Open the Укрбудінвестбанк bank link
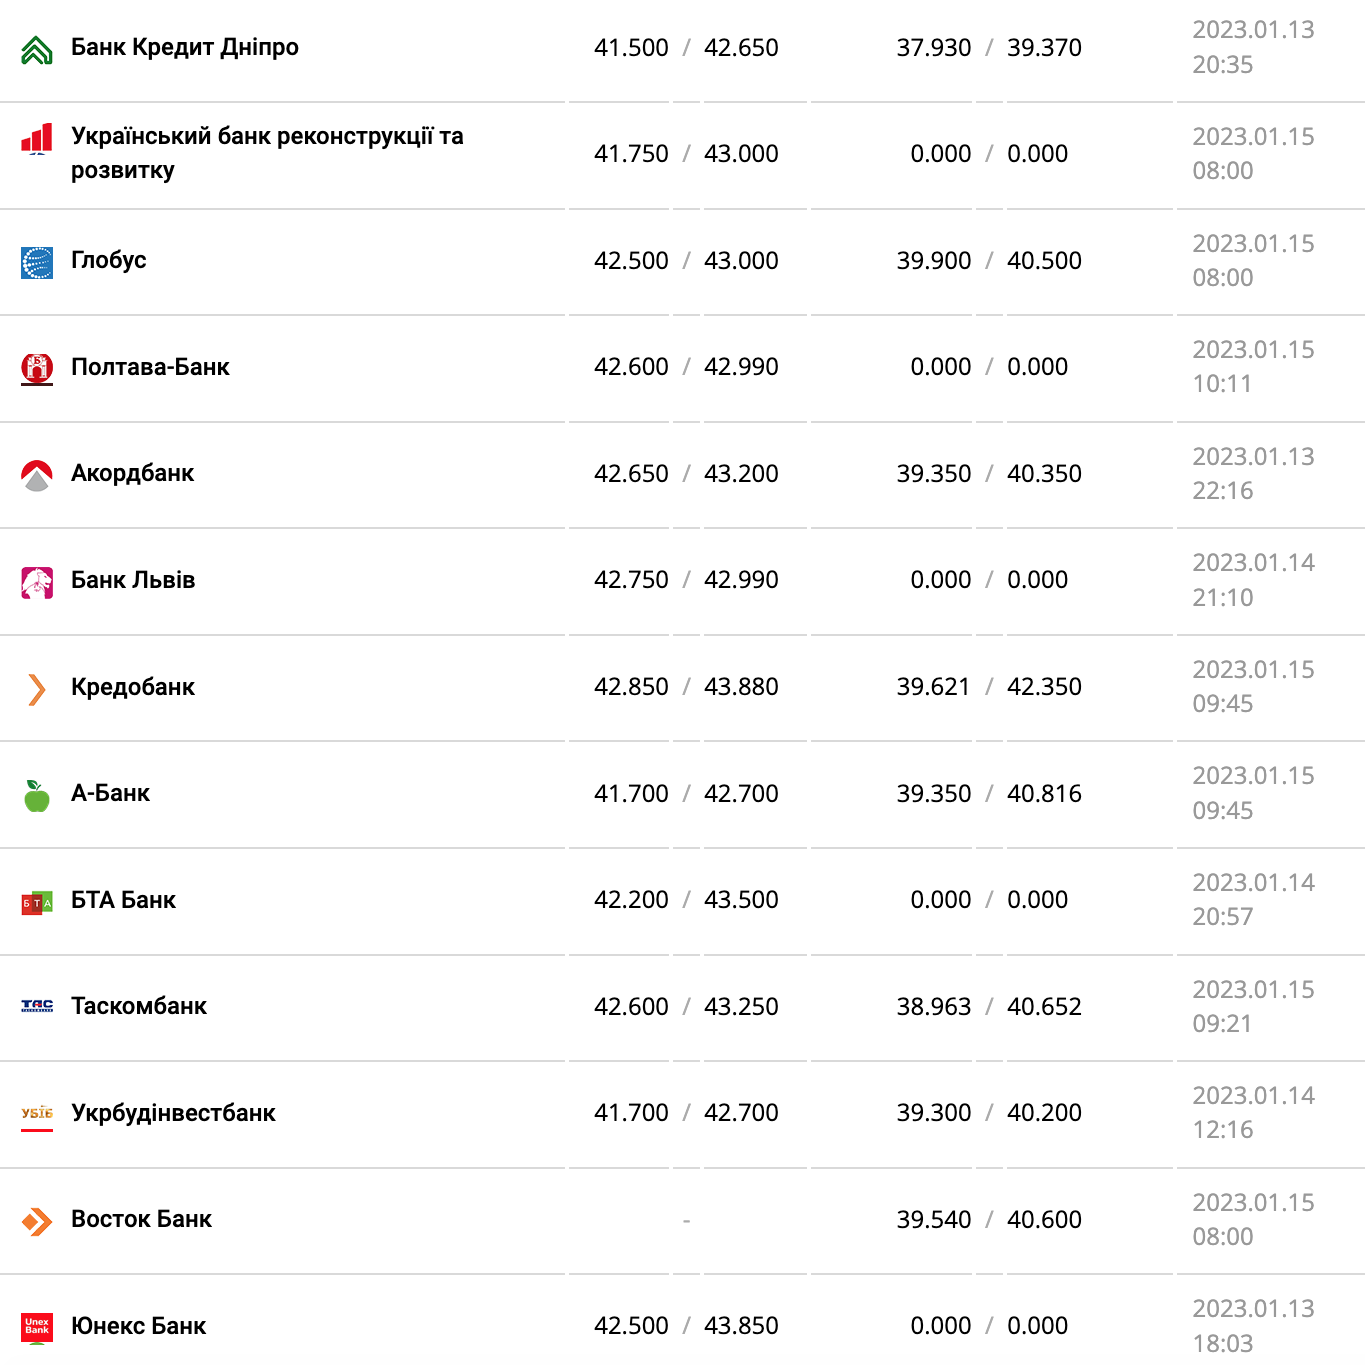The image size is (1365, 1365). [x=173, y=1113]
